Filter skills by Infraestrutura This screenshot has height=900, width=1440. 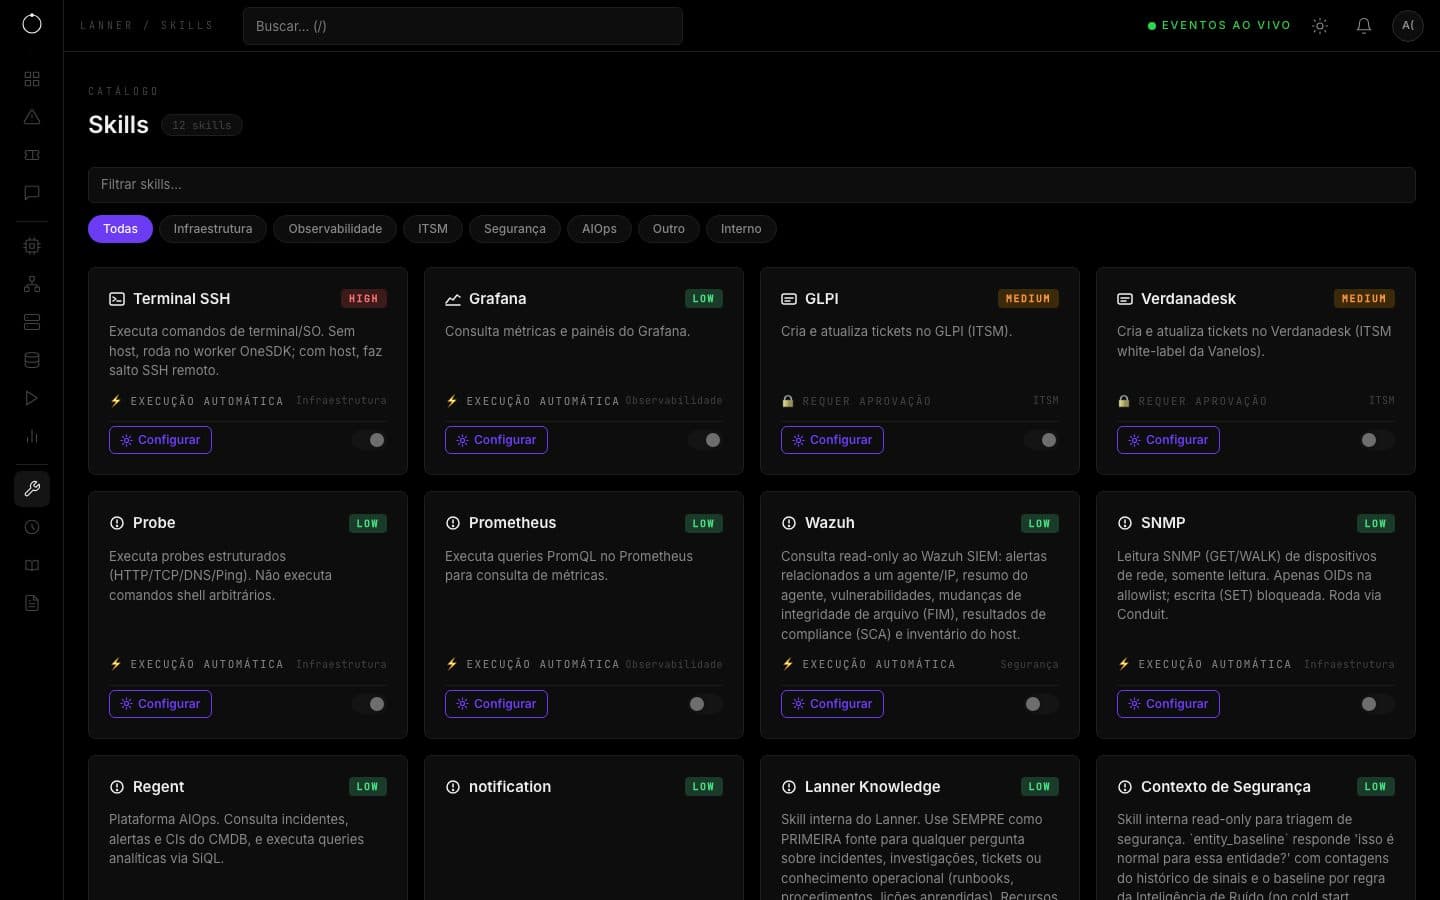point(213,229)
